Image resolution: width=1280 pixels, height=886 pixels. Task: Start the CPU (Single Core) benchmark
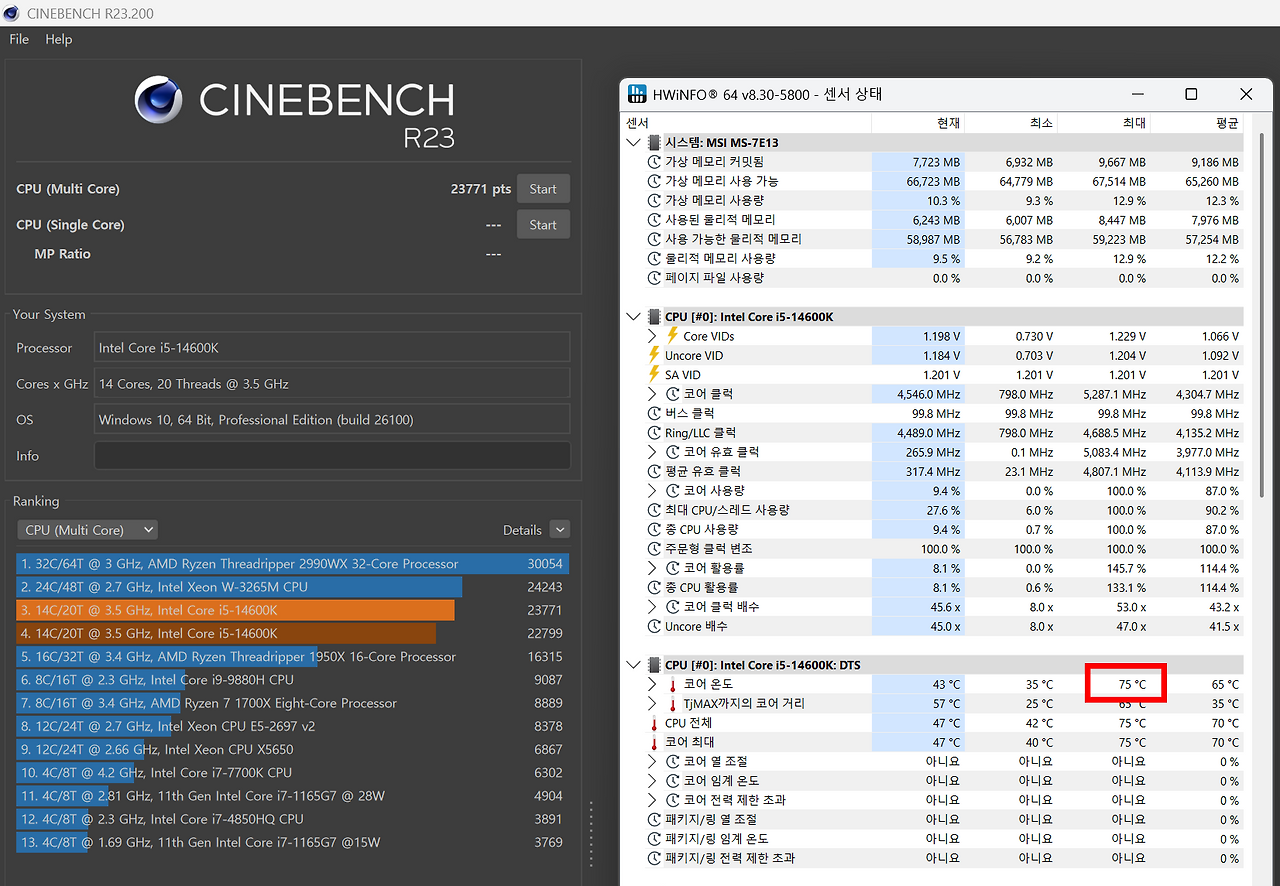click(543, 225)
